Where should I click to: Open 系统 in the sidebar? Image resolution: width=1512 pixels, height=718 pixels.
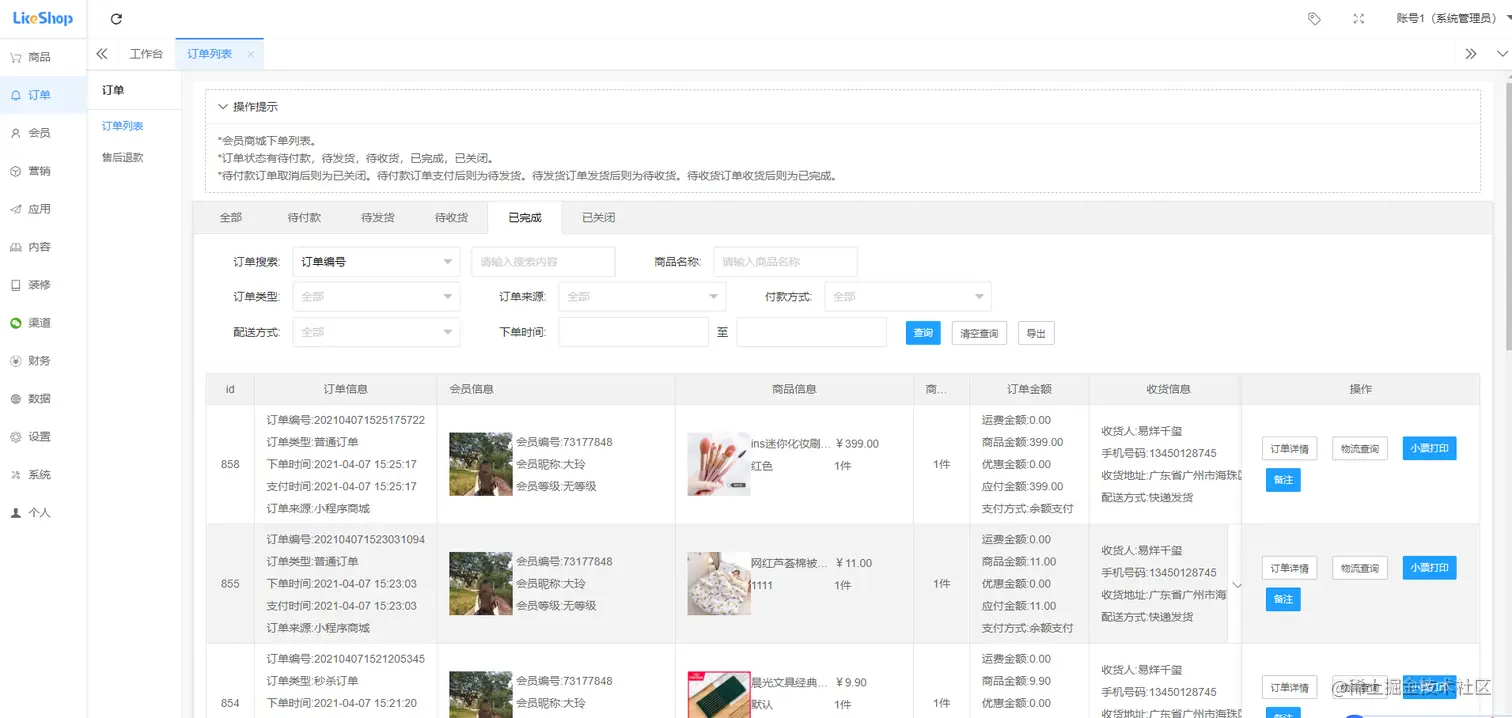pos(43,475)
